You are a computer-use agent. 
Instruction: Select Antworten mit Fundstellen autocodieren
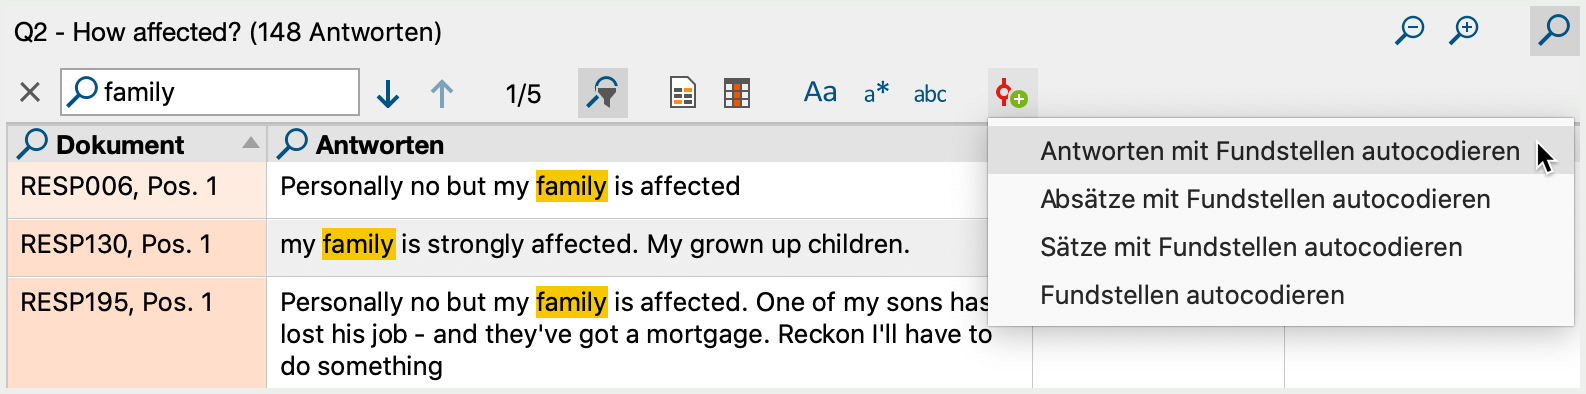click(x=1280, y=151)
